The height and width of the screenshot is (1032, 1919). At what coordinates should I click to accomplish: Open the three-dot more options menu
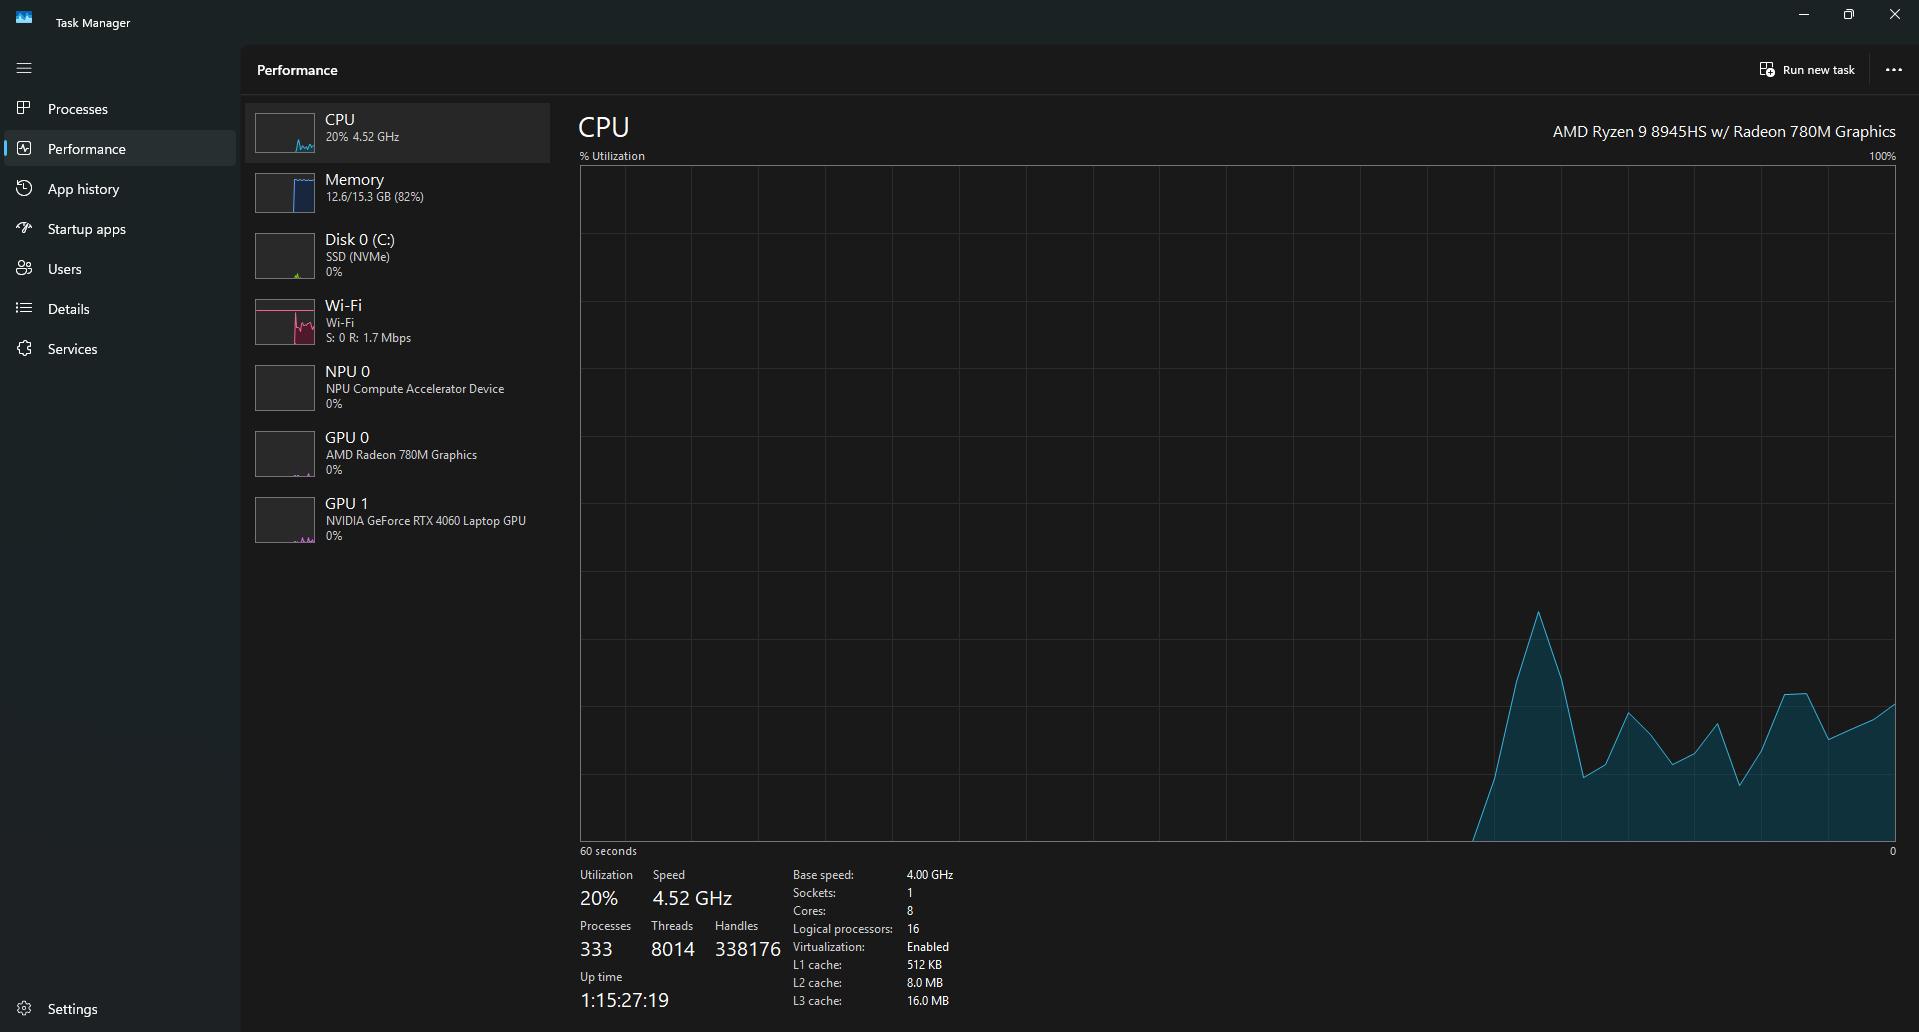point(1893,70)
